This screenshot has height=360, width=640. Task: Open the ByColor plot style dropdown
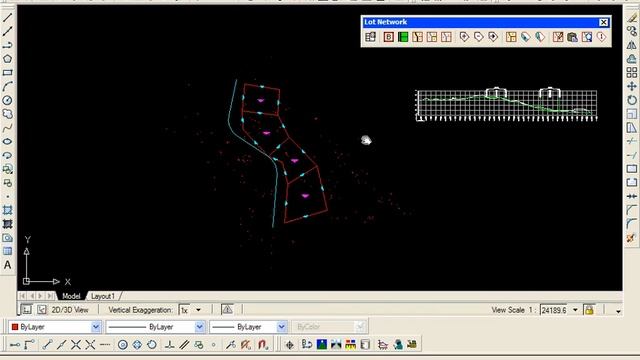(360, 327)
